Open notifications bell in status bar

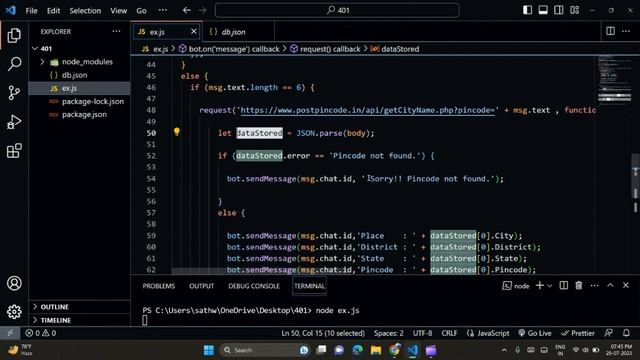[626, 333]
